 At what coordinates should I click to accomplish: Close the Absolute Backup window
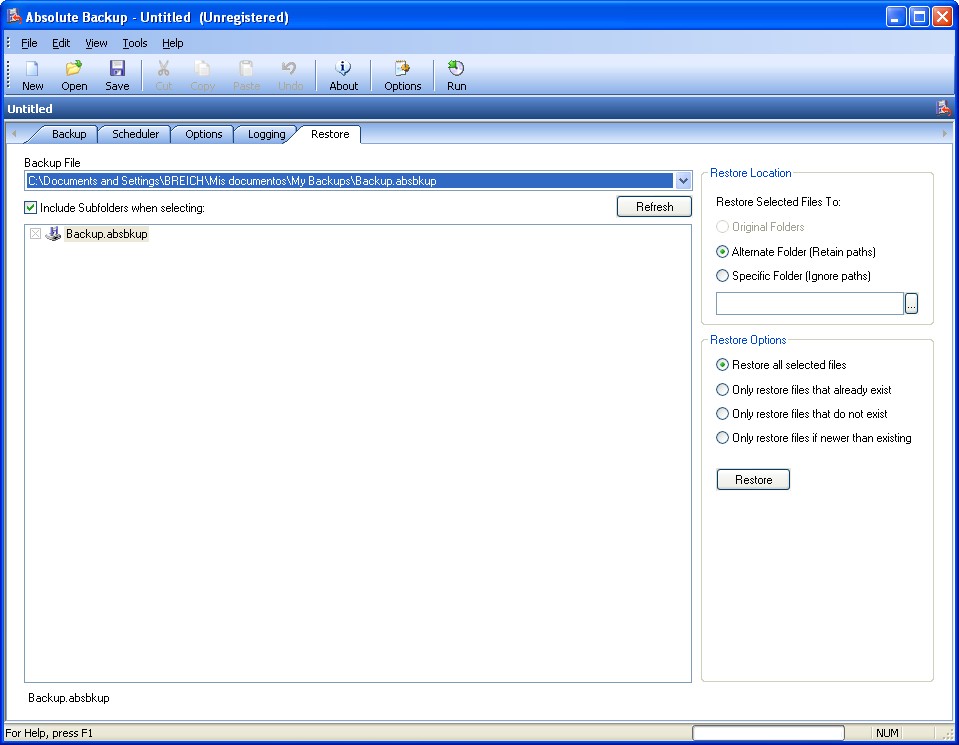coord(942,17)
